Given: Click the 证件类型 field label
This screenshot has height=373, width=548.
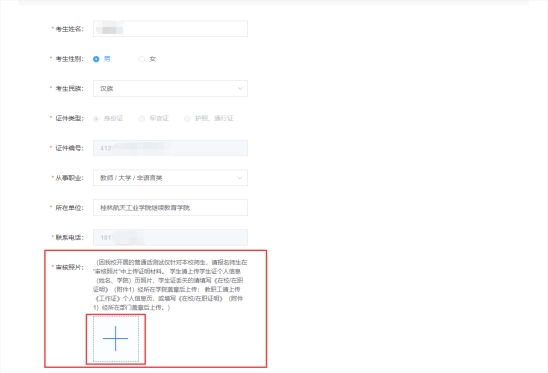Looking at the screenshot, I should tap(69, 119).
